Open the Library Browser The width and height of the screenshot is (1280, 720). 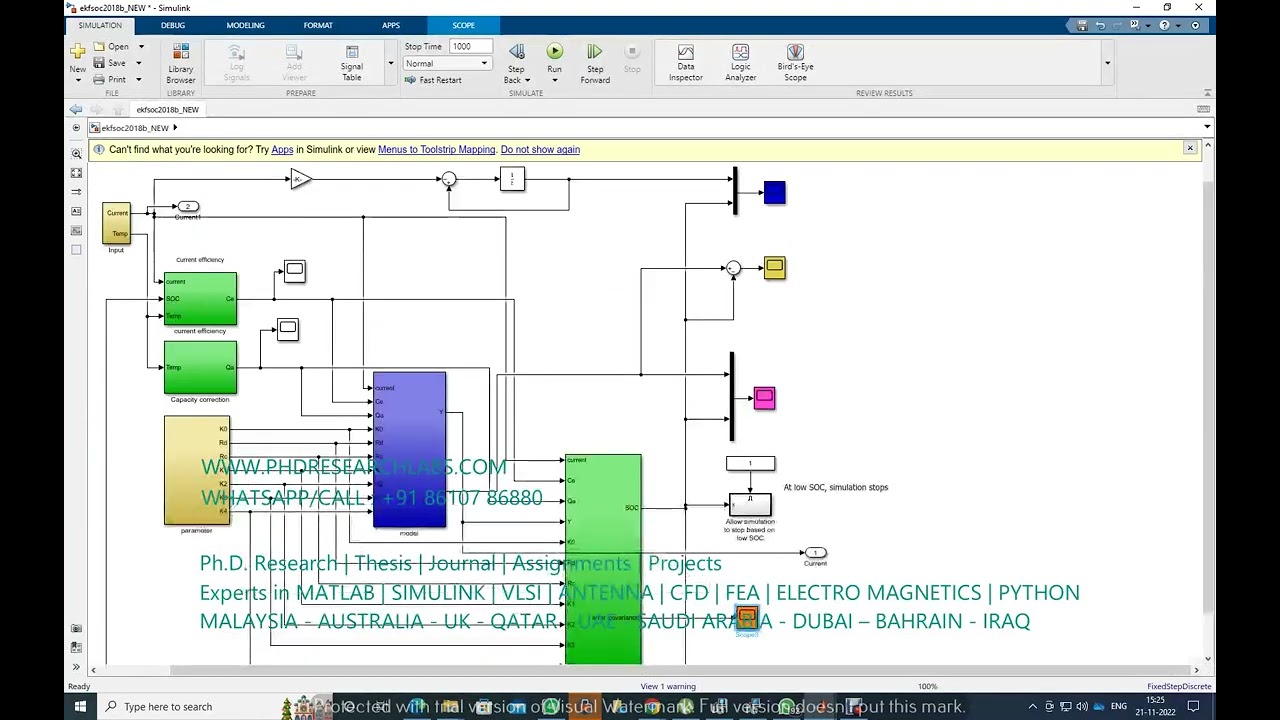[x=181, y=63]
